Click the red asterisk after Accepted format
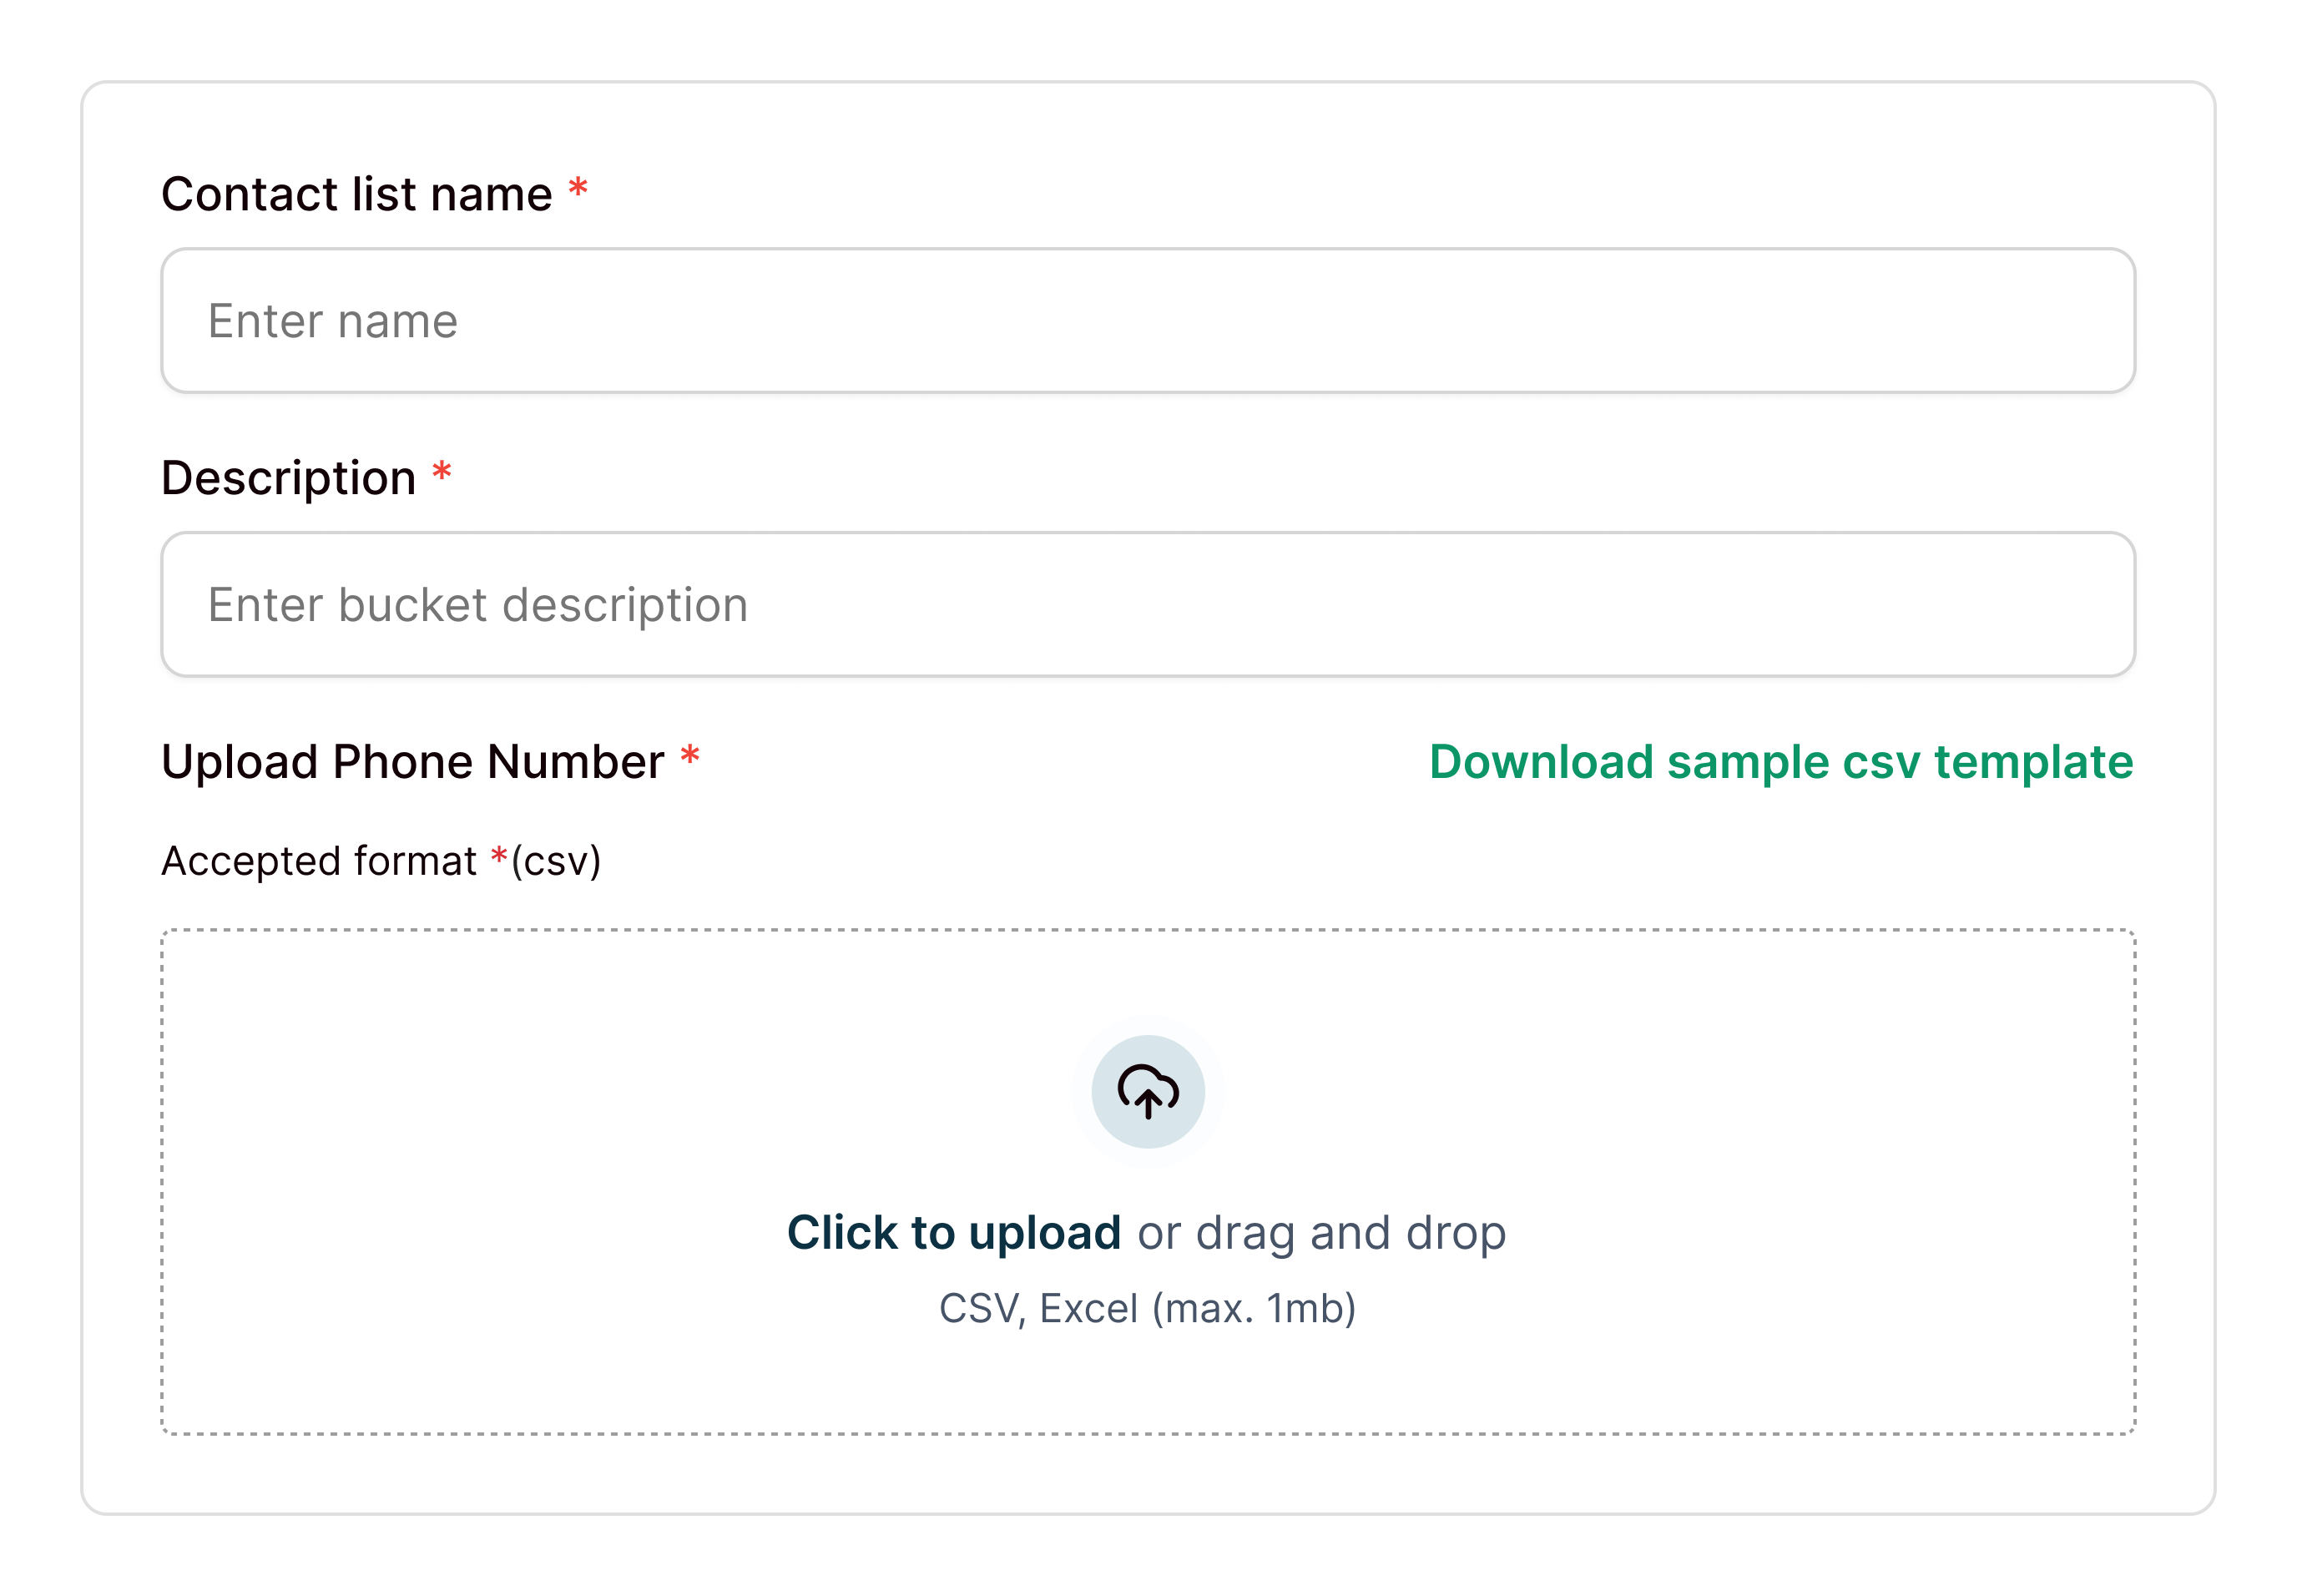The image size is (2297, 1596). tap(499, 856)
